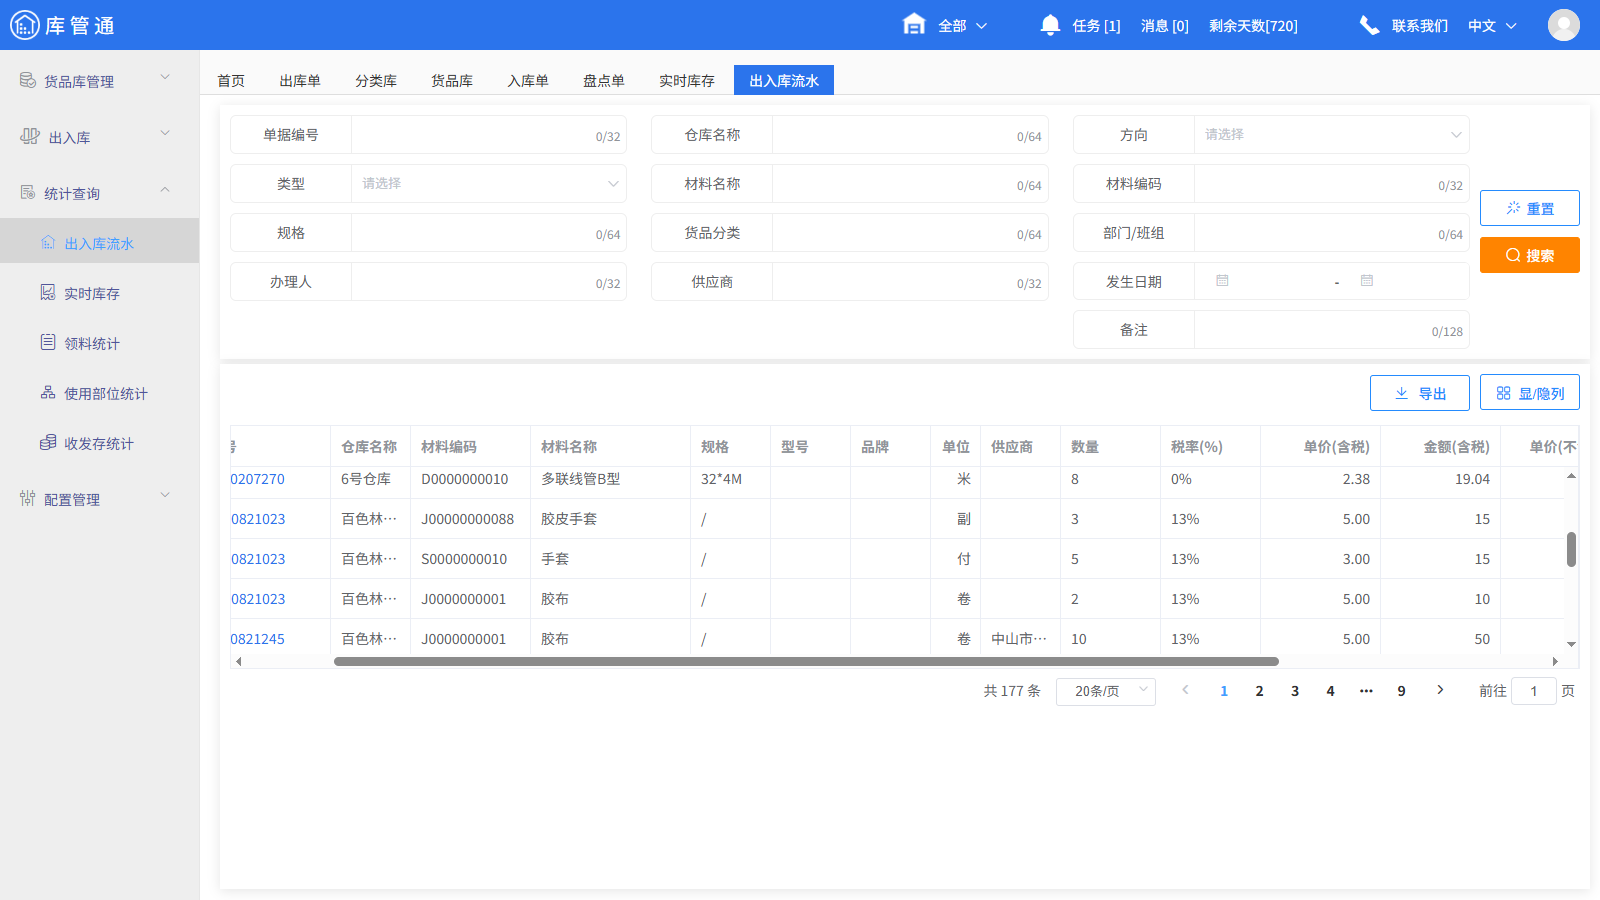Viewport: 1600px width, 900px height.
Task: Click the calendar icon in 发生日期 field
Action: pyautogui.click(x=1222, y=281)
